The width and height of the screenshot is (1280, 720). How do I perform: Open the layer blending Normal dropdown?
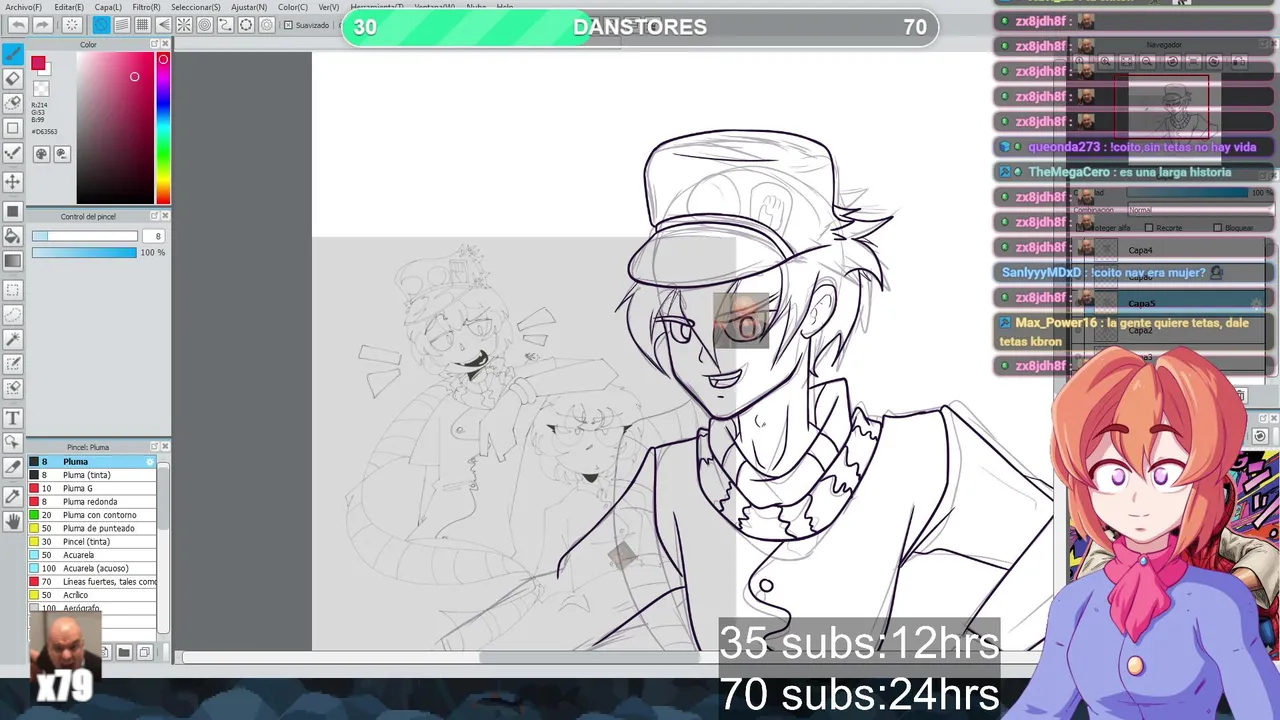point(1200,210)
